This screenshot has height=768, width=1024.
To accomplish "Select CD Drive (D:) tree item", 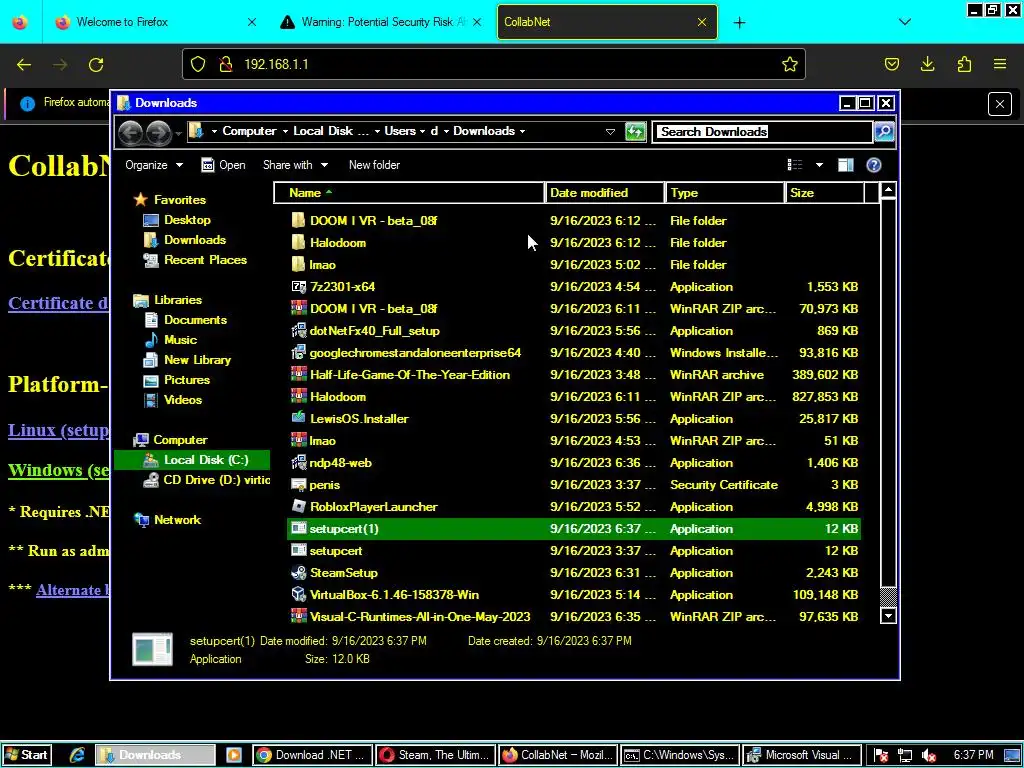I will (206, 480).
